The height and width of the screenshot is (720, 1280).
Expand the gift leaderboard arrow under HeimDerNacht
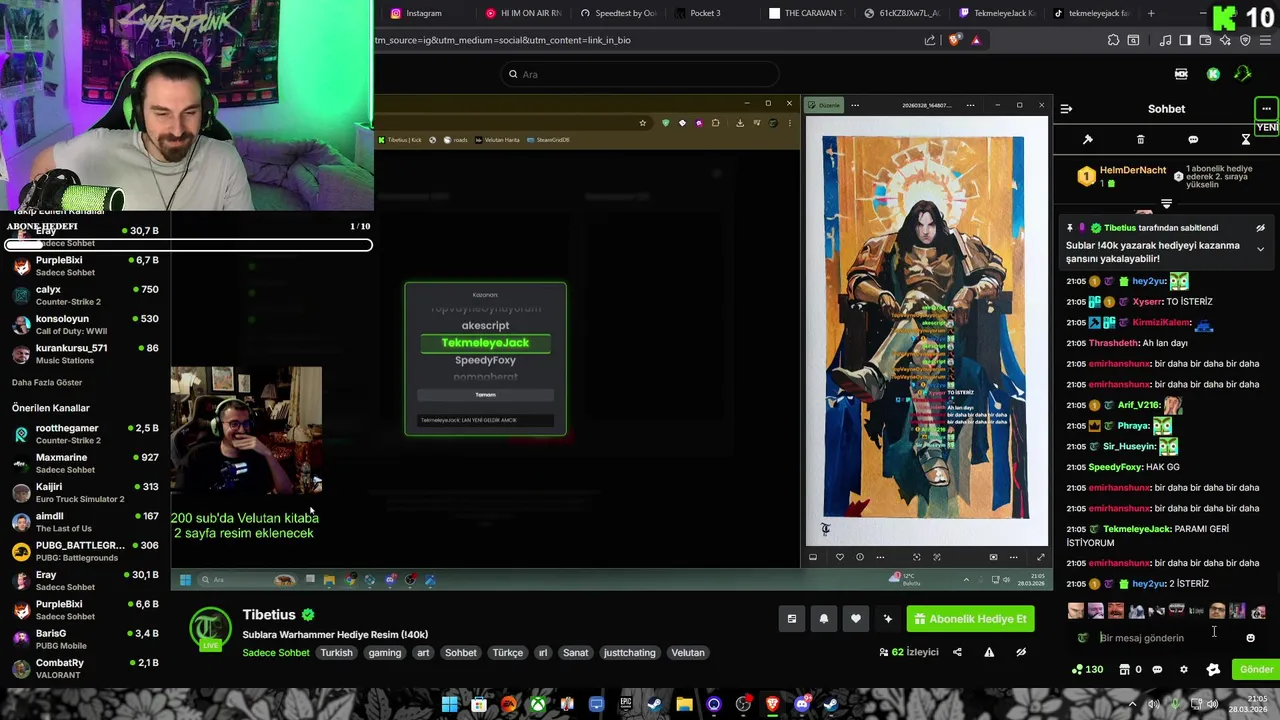[x=1166, y=204]
